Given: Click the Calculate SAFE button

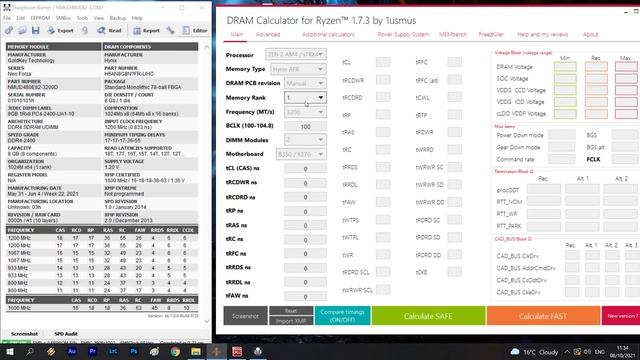Looking at the screenshot, I should coord(428,316).
